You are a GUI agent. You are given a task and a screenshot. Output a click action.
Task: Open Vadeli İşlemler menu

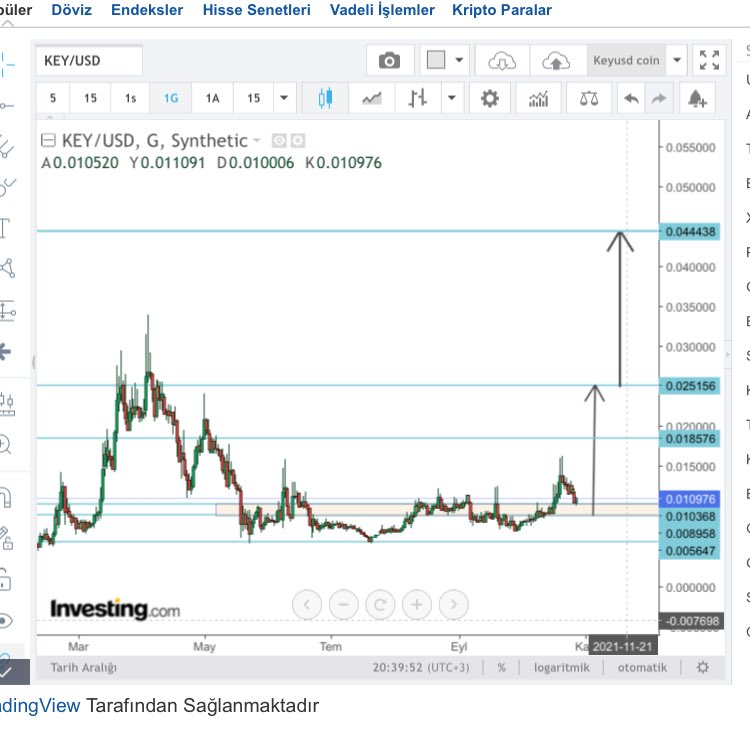[382, 10]
